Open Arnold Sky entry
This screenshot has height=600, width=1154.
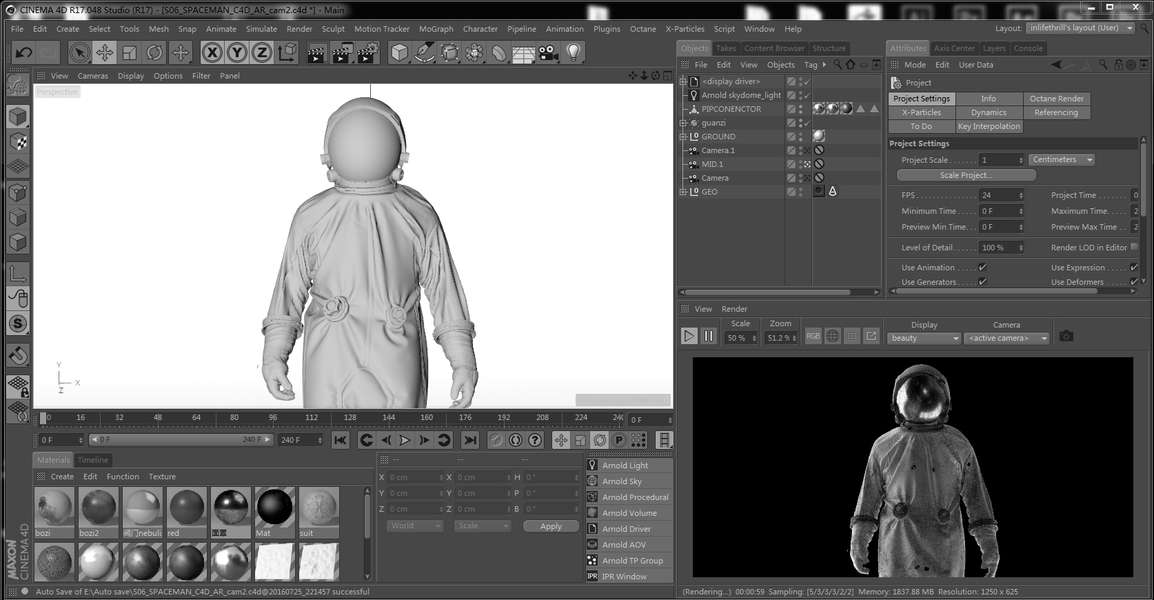pyautogui.click(x=629, y=481)
